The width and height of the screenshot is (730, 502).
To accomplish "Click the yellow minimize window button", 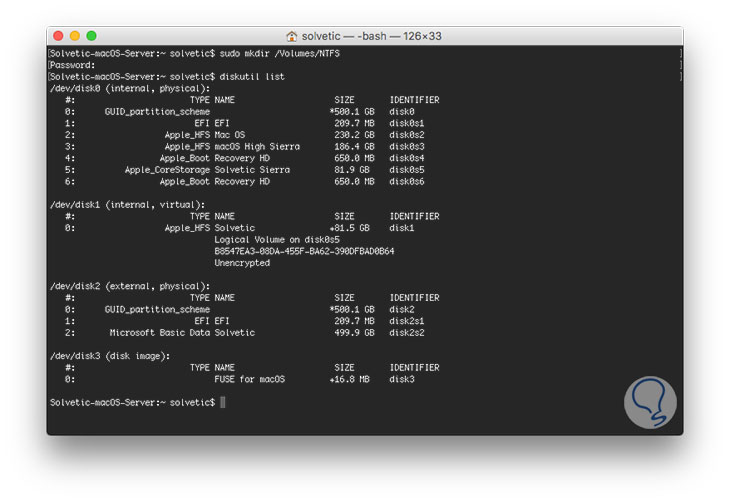I will point(75,36).
